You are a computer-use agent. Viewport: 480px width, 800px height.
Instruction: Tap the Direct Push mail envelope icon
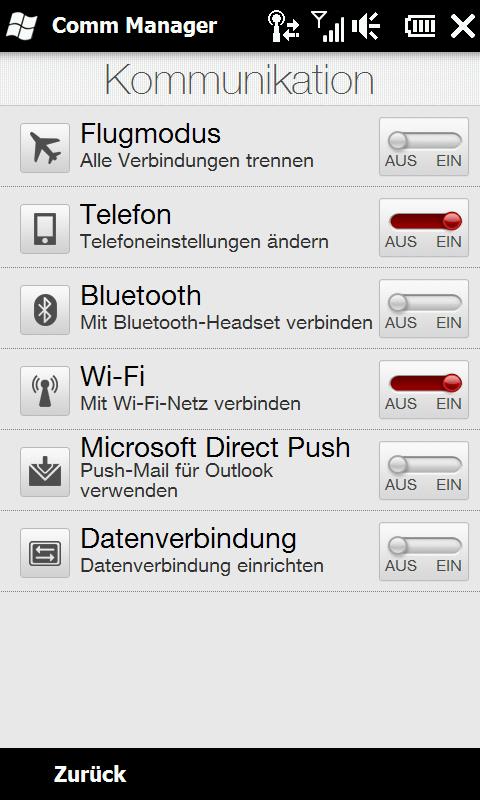(x=45, y=472)
